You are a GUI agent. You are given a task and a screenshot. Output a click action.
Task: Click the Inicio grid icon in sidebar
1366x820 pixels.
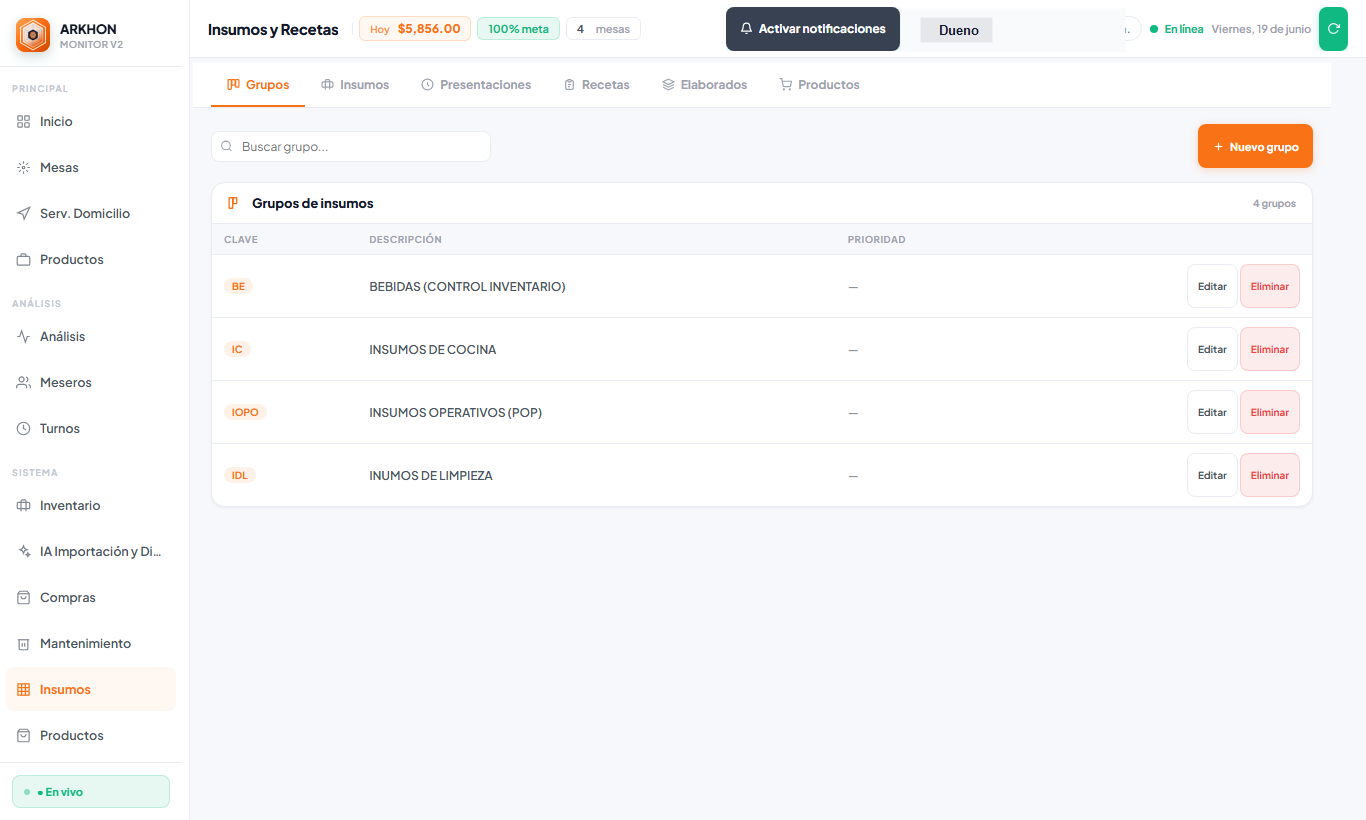click(x=24, y=121)
